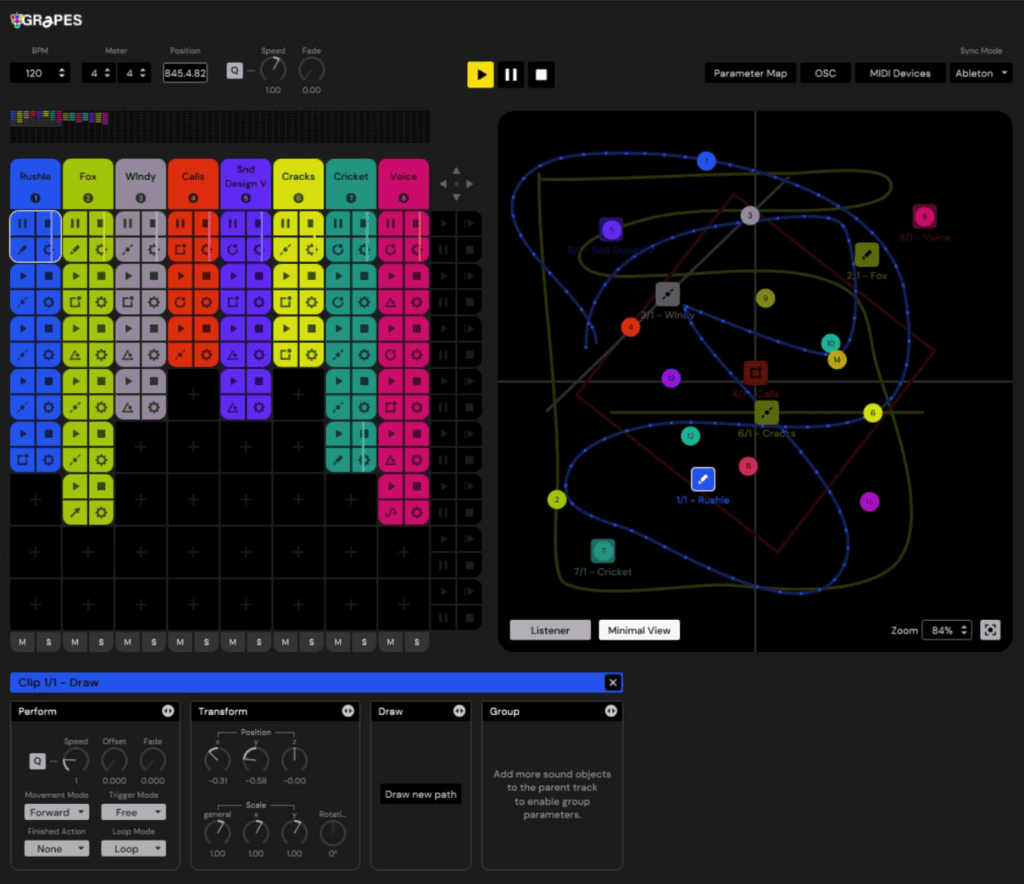This screenshot has height=884, width=1024.
Task: Mute the Cricket track
Action: click(338, 642)
